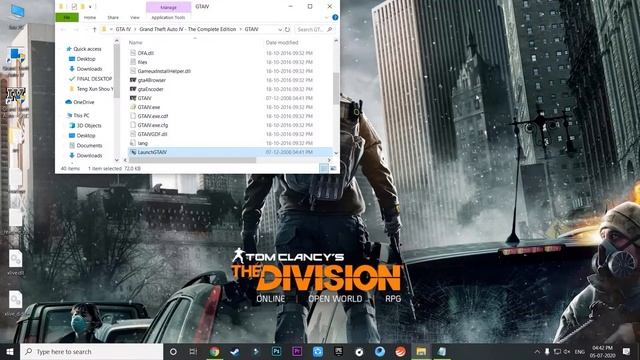Screen dimensions: 640x360
Task: Click the ENG language indicator
Action: [580, 351]
